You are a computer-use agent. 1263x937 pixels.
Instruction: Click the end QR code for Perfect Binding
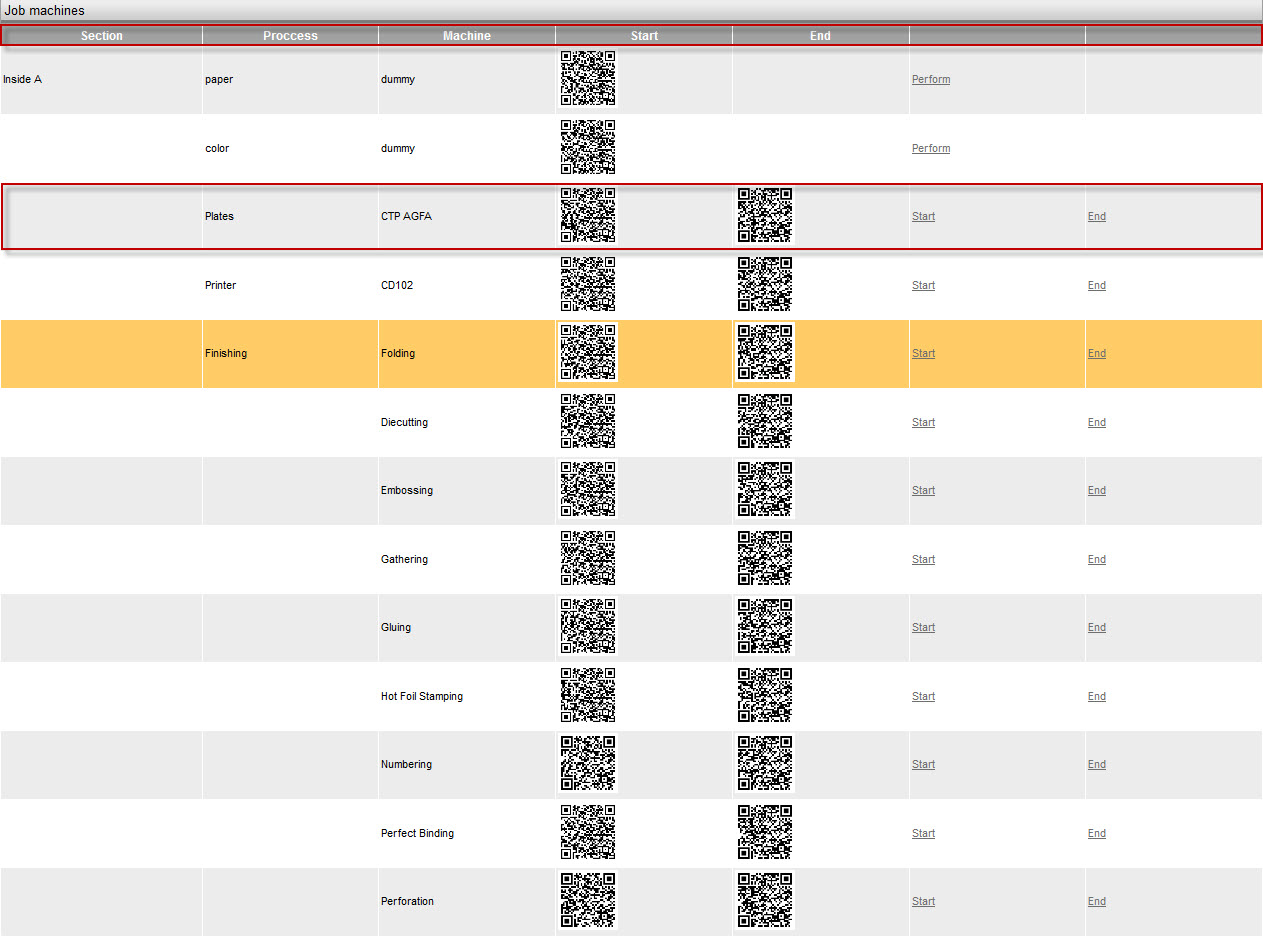pyautogui.click(x=765, y=832)
